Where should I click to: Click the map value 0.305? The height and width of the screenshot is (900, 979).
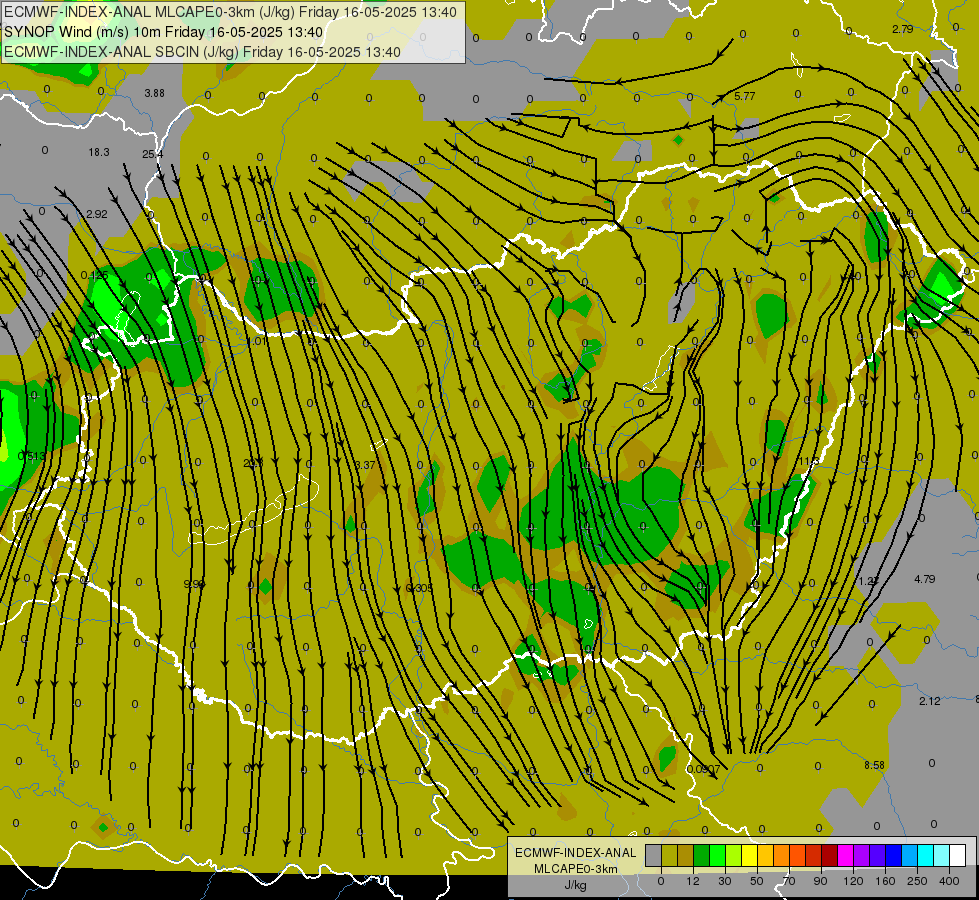click(419, 588)
